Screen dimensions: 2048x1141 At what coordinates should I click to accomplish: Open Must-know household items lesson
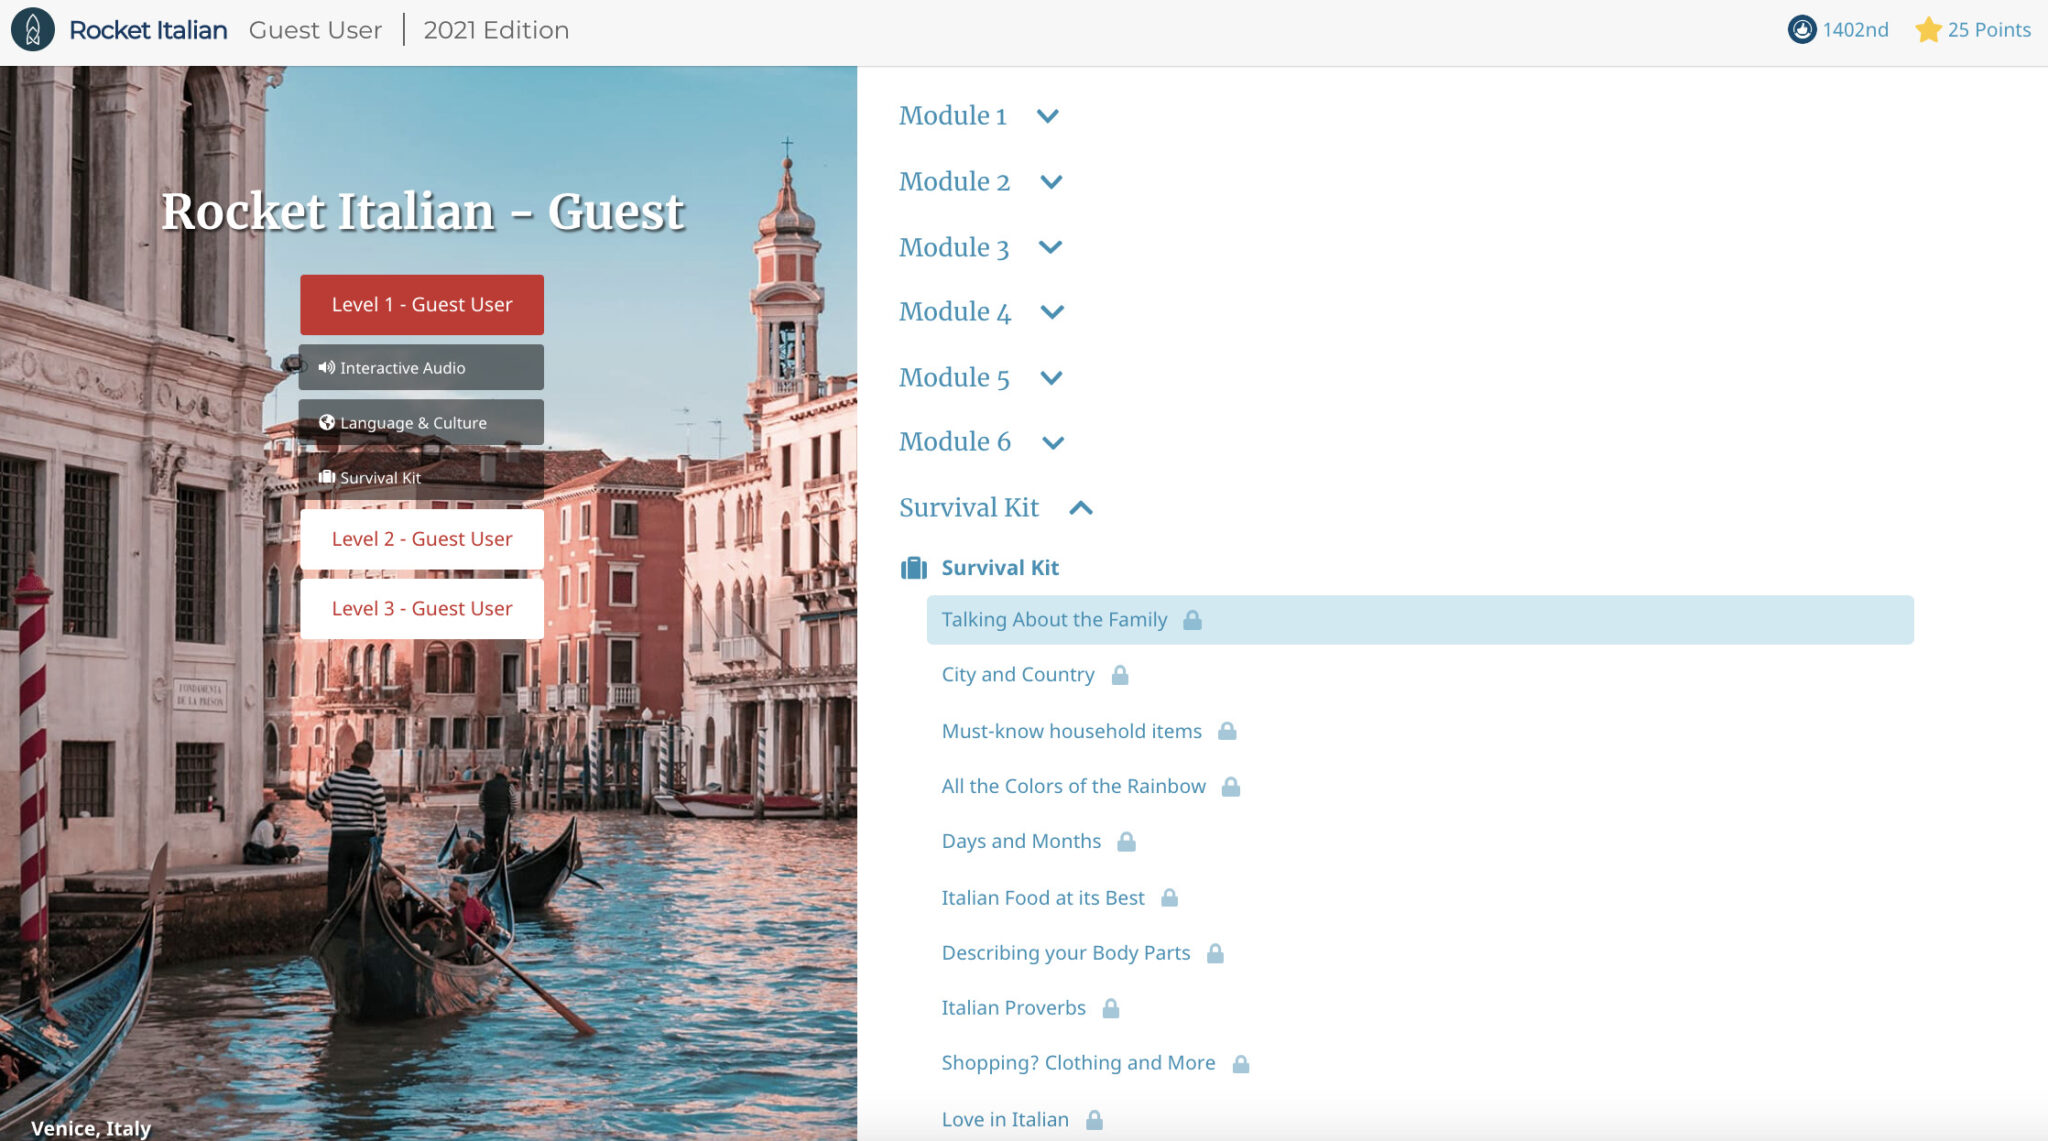1071,731
